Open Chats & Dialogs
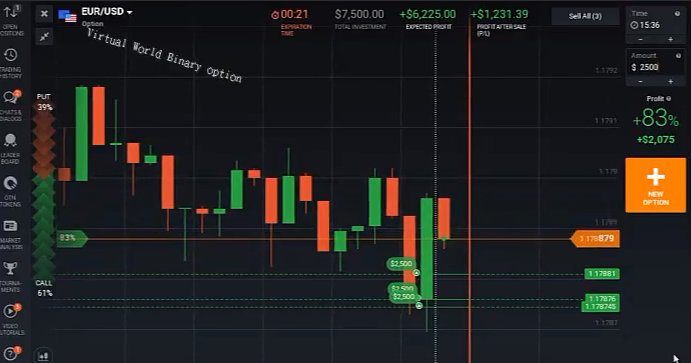Image resolution: width=691 pixels, height=363 pixels. pos(11,106)
